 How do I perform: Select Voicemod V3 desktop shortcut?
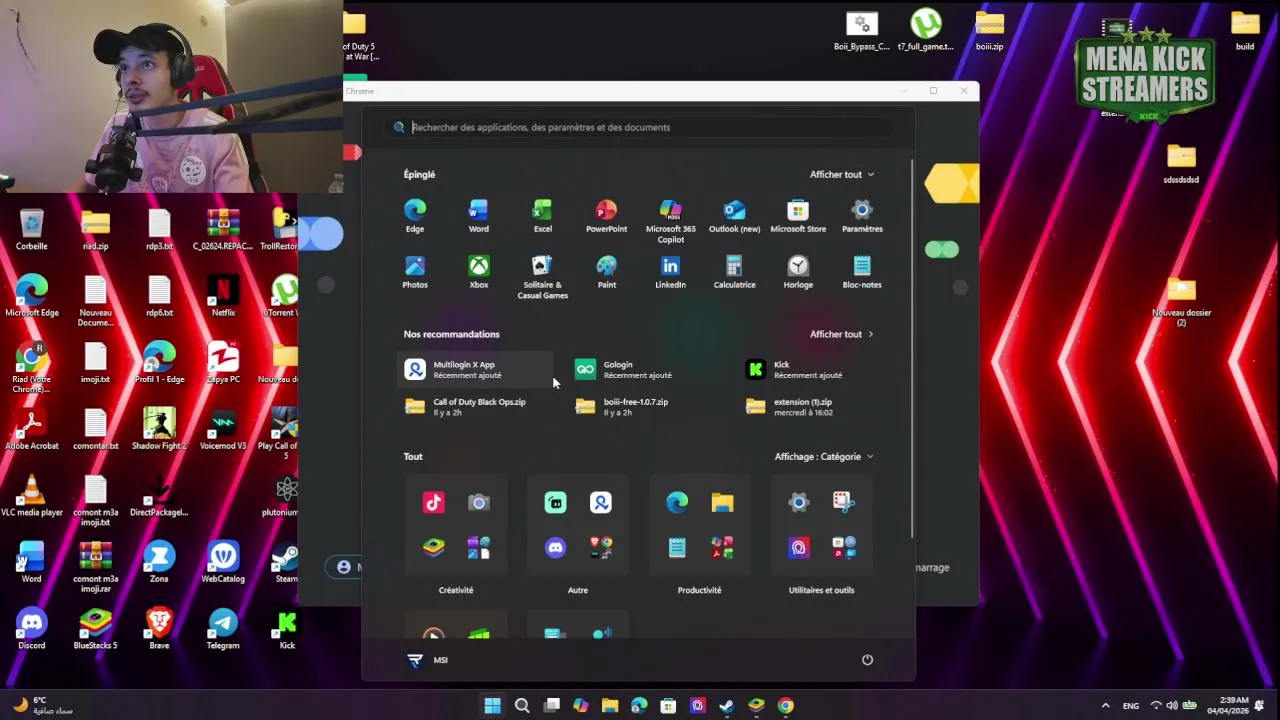[x=223, y=429]
